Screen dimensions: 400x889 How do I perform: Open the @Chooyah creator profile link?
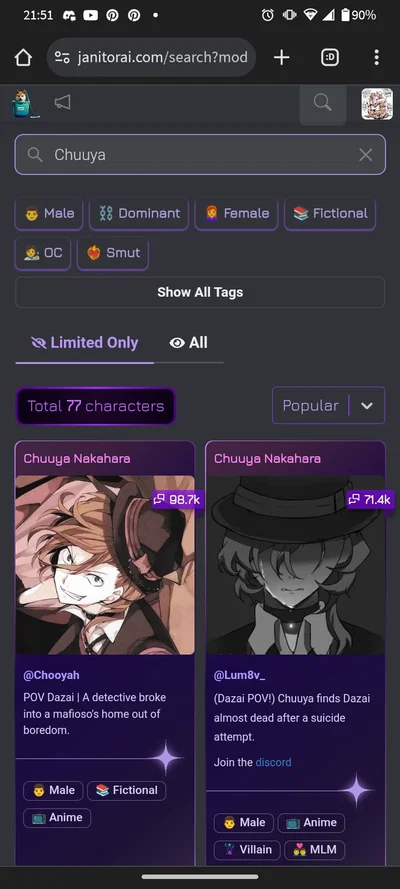(x=52, y=675)
